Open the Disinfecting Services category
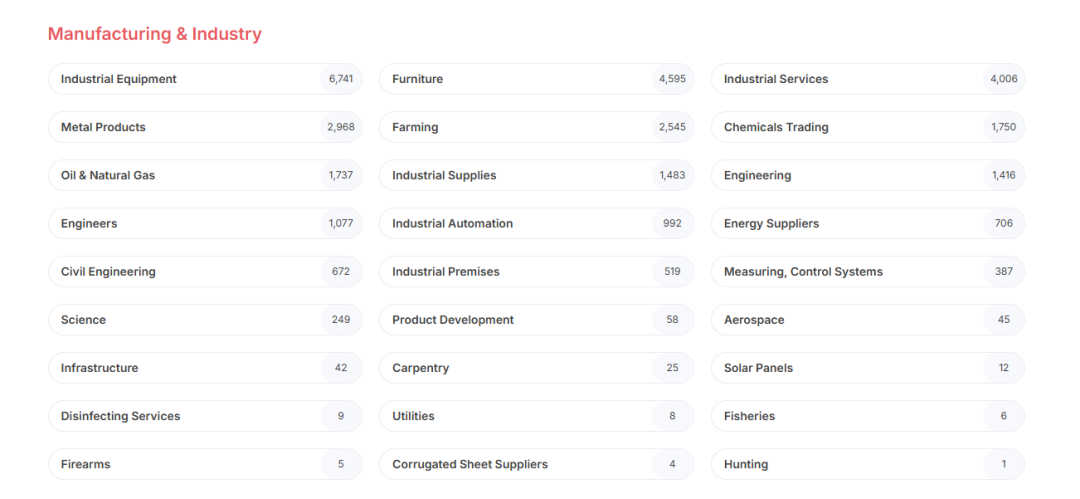 205,416
